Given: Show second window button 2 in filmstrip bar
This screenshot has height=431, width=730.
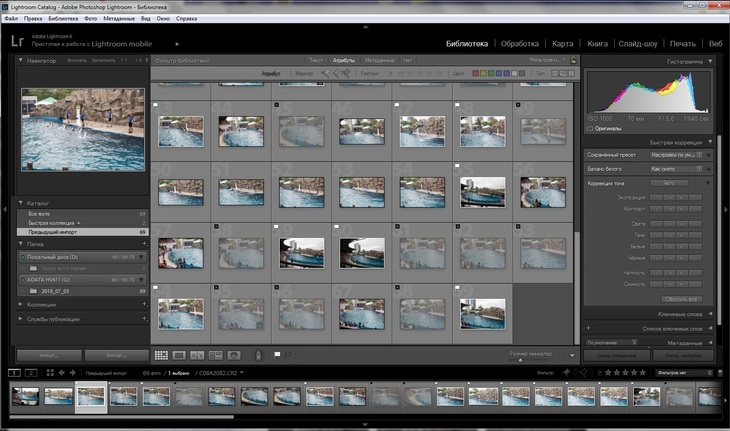Looking at the screenshot, I should (x=31, y=373).
